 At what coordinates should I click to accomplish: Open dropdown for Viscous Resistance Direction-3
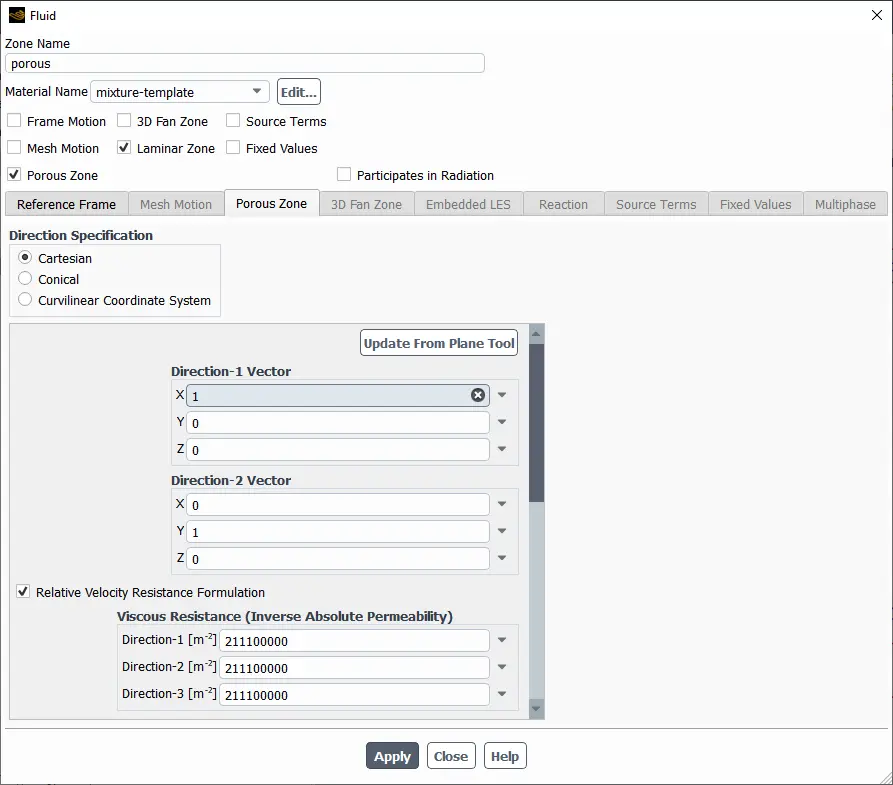click(502, 694)
